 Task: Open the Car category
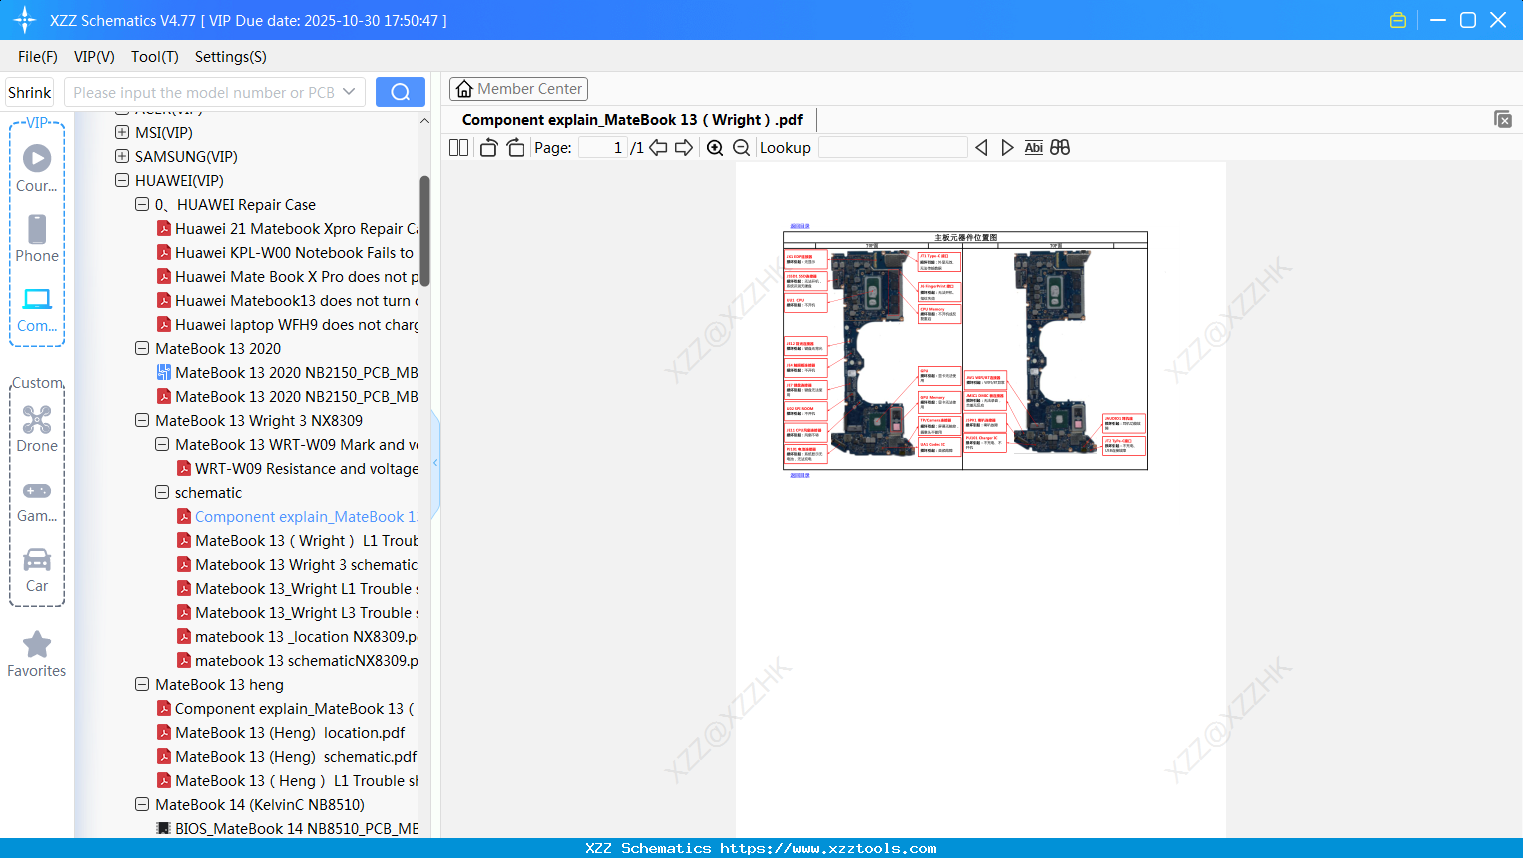[x=37, y=569]
